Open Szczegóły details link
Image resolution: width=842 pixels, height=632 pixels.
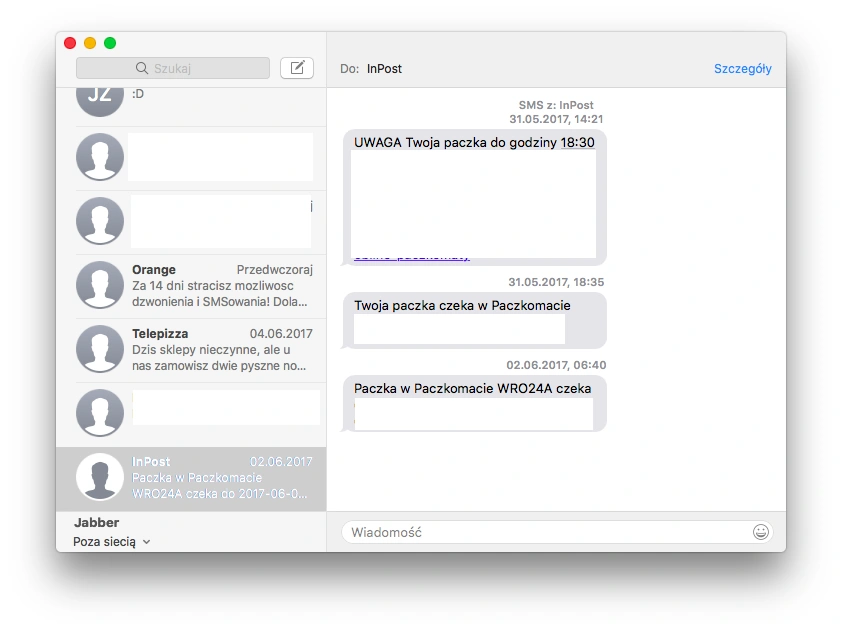click(x=743, y=69)
